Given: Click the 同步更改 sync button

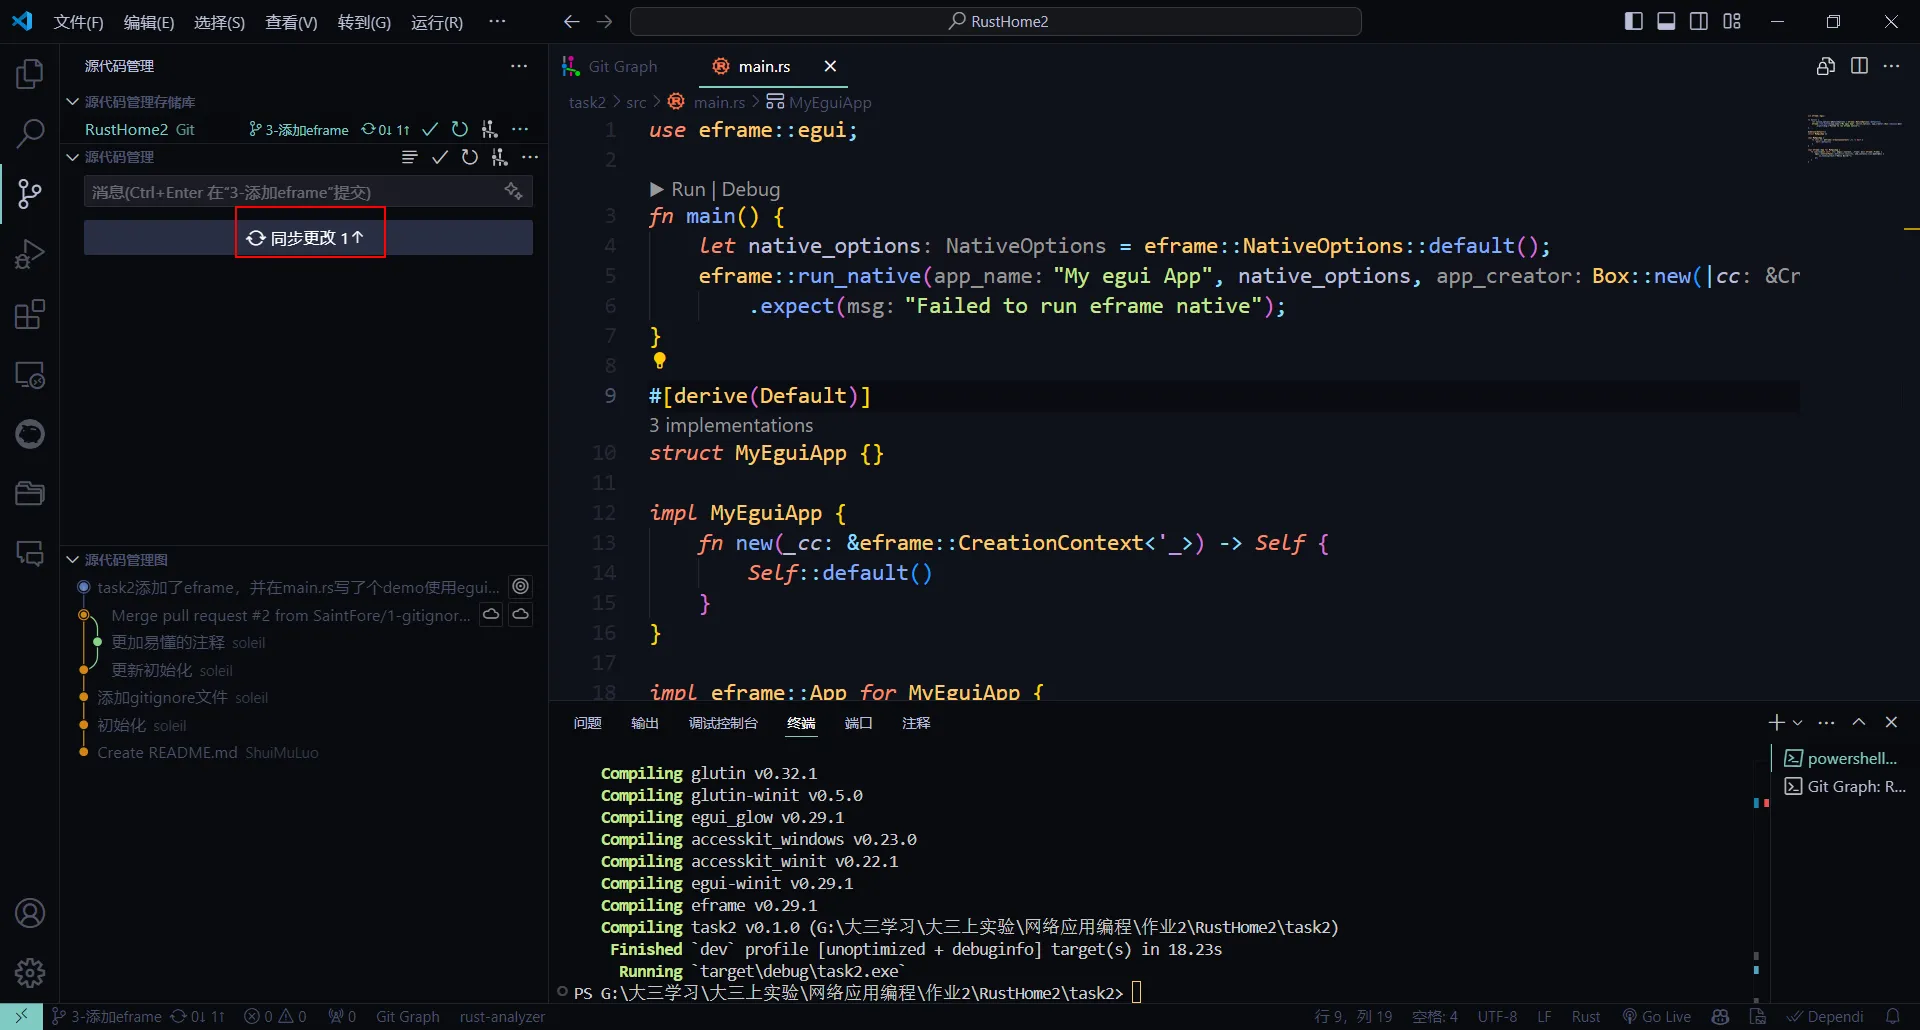Looking at the screenshot, I should (x=308, y=237).
